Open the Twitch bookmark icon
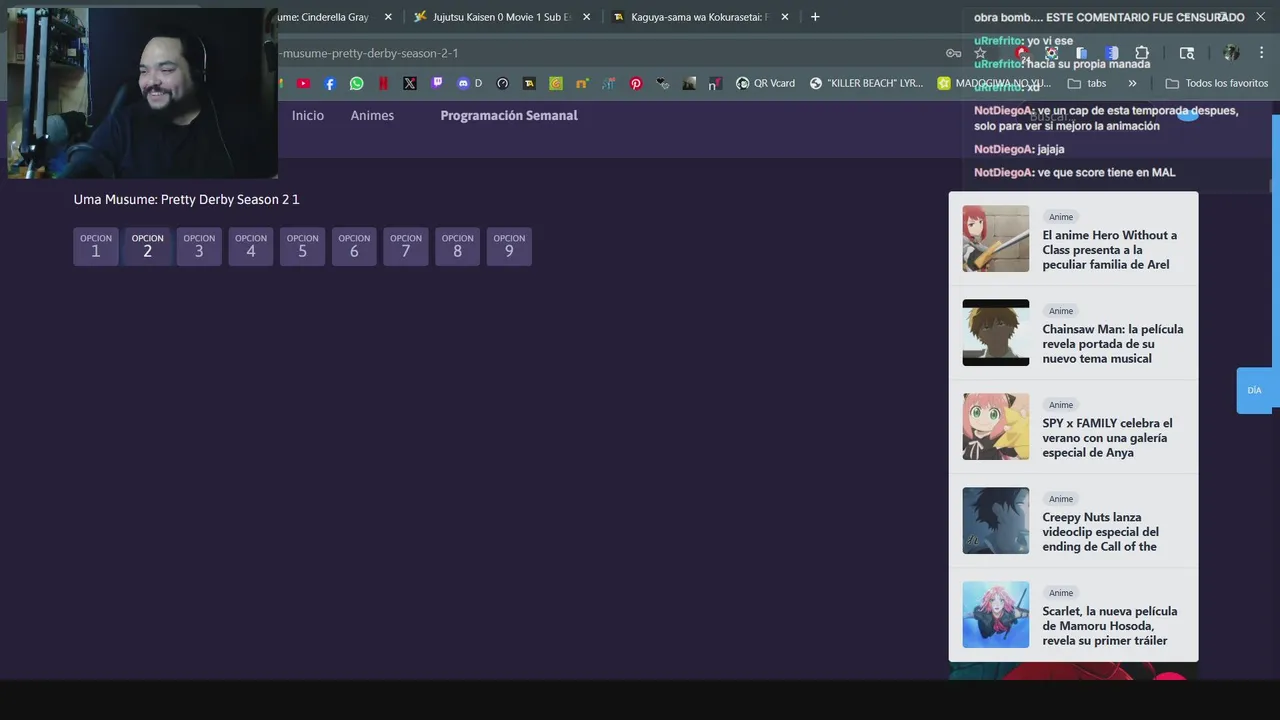This screenshot has width=1280, height=720. [x=437, y=84]
